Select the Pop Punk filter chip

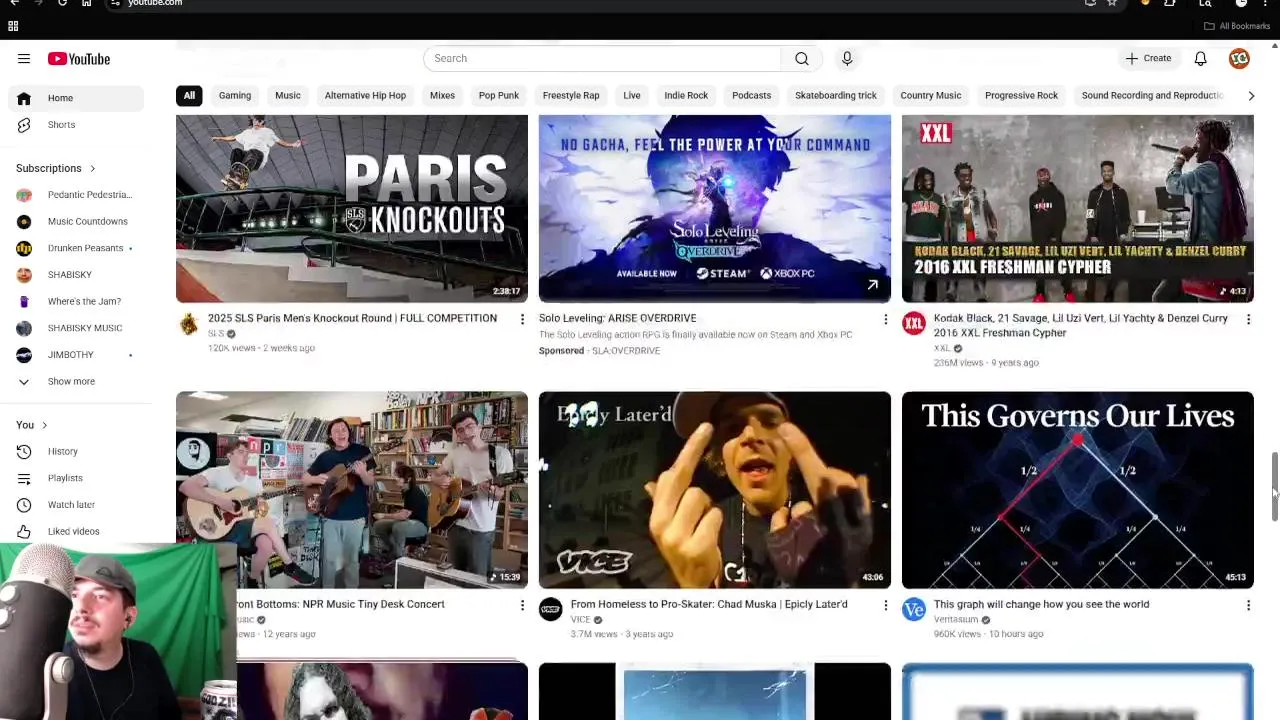(x=499, y=95)
